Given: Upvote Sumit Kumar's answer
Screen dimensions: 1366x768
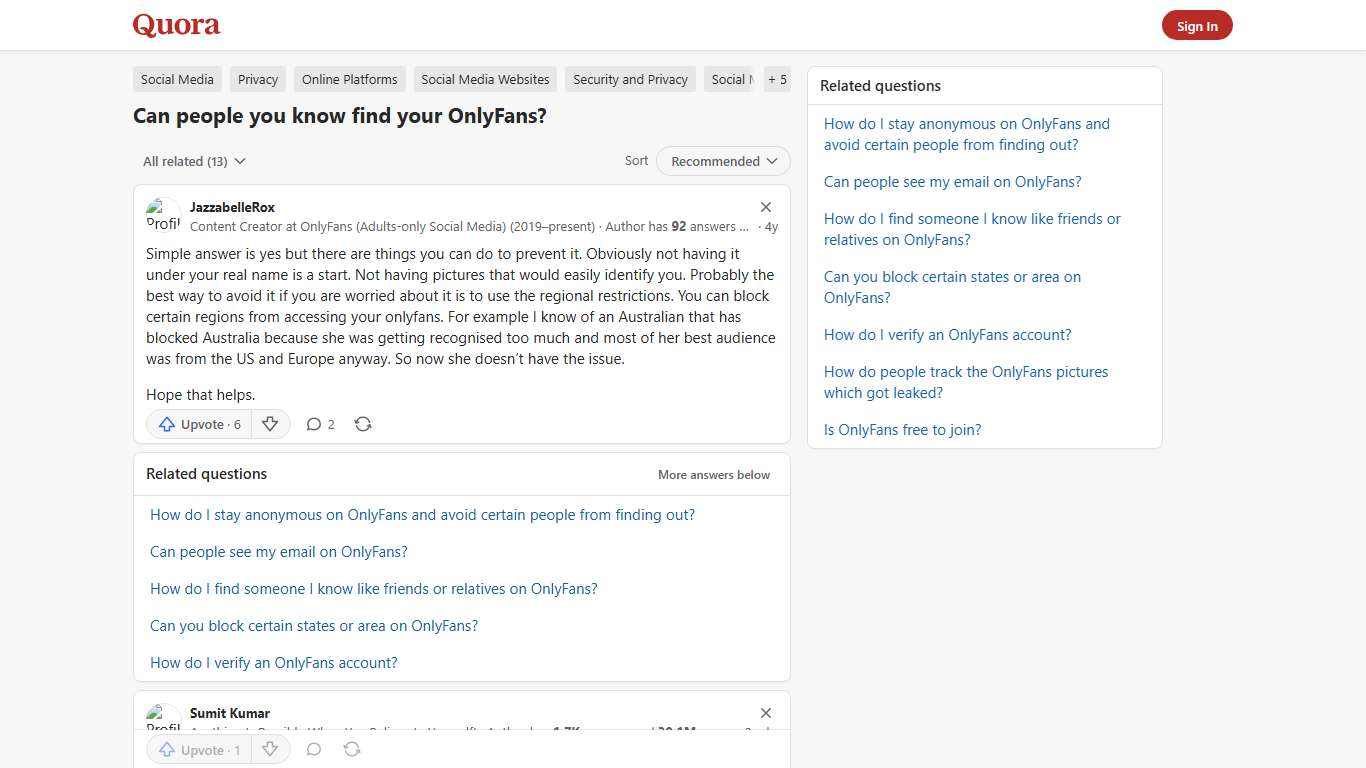Looking at the screenshot, I should click(197, 749).
